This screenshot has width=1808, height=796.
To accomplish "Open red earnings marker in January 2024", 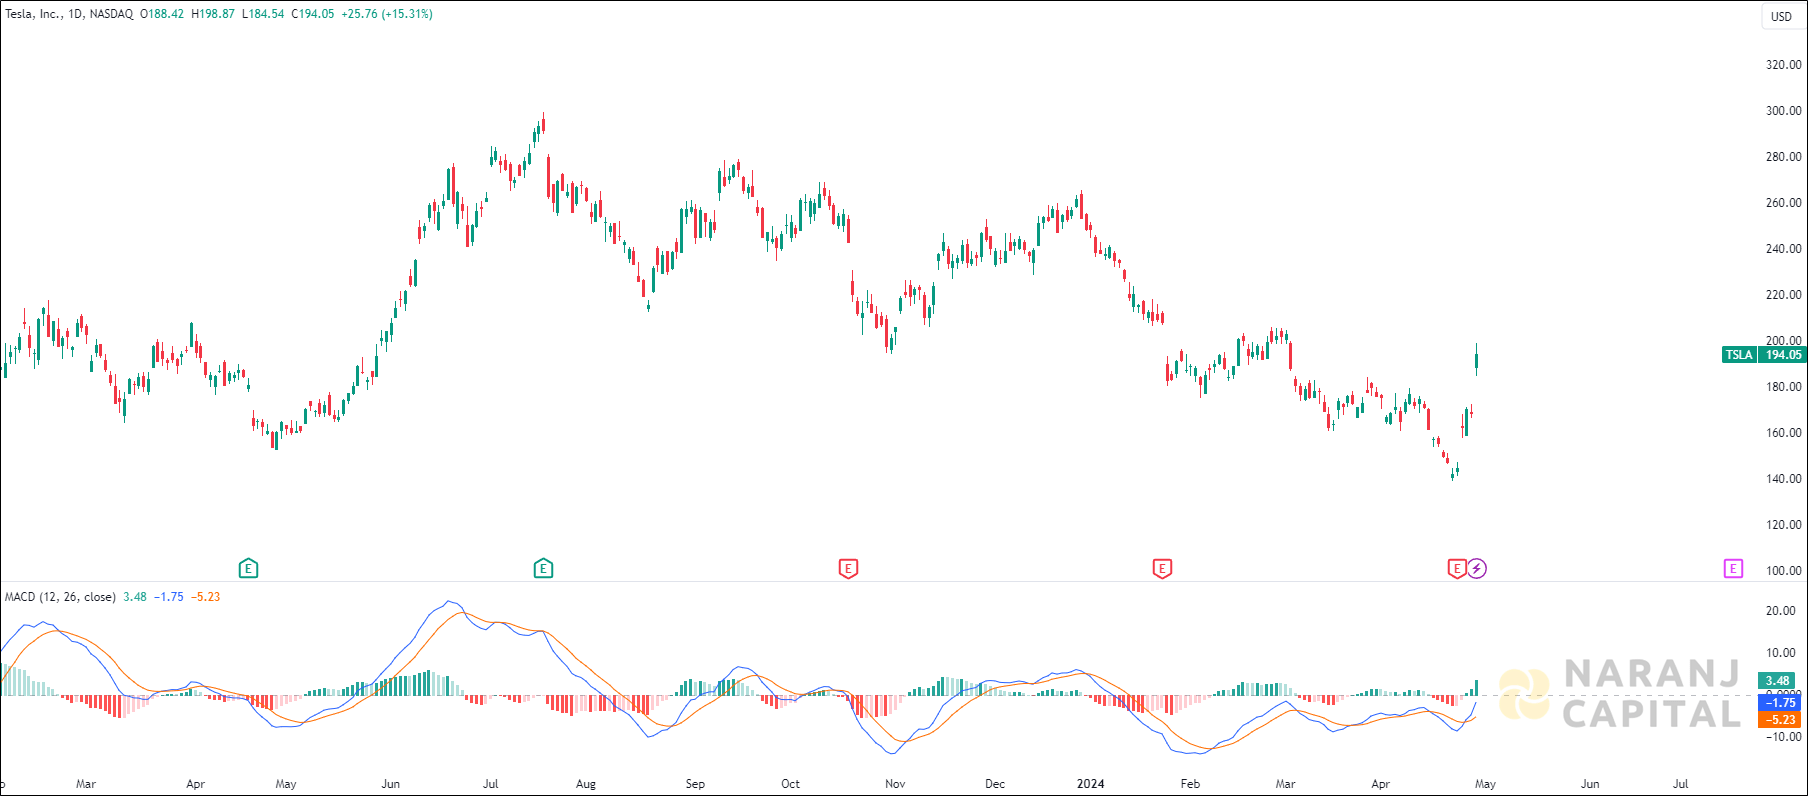I will click(x=1162, y=569).
